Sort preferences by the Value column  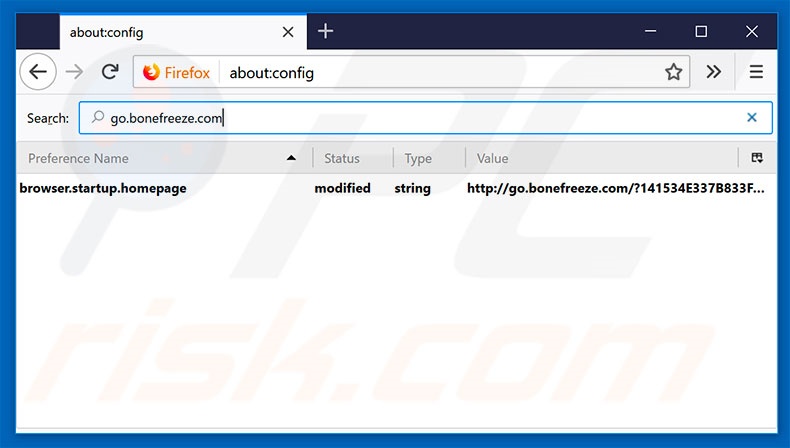point(600,158)
